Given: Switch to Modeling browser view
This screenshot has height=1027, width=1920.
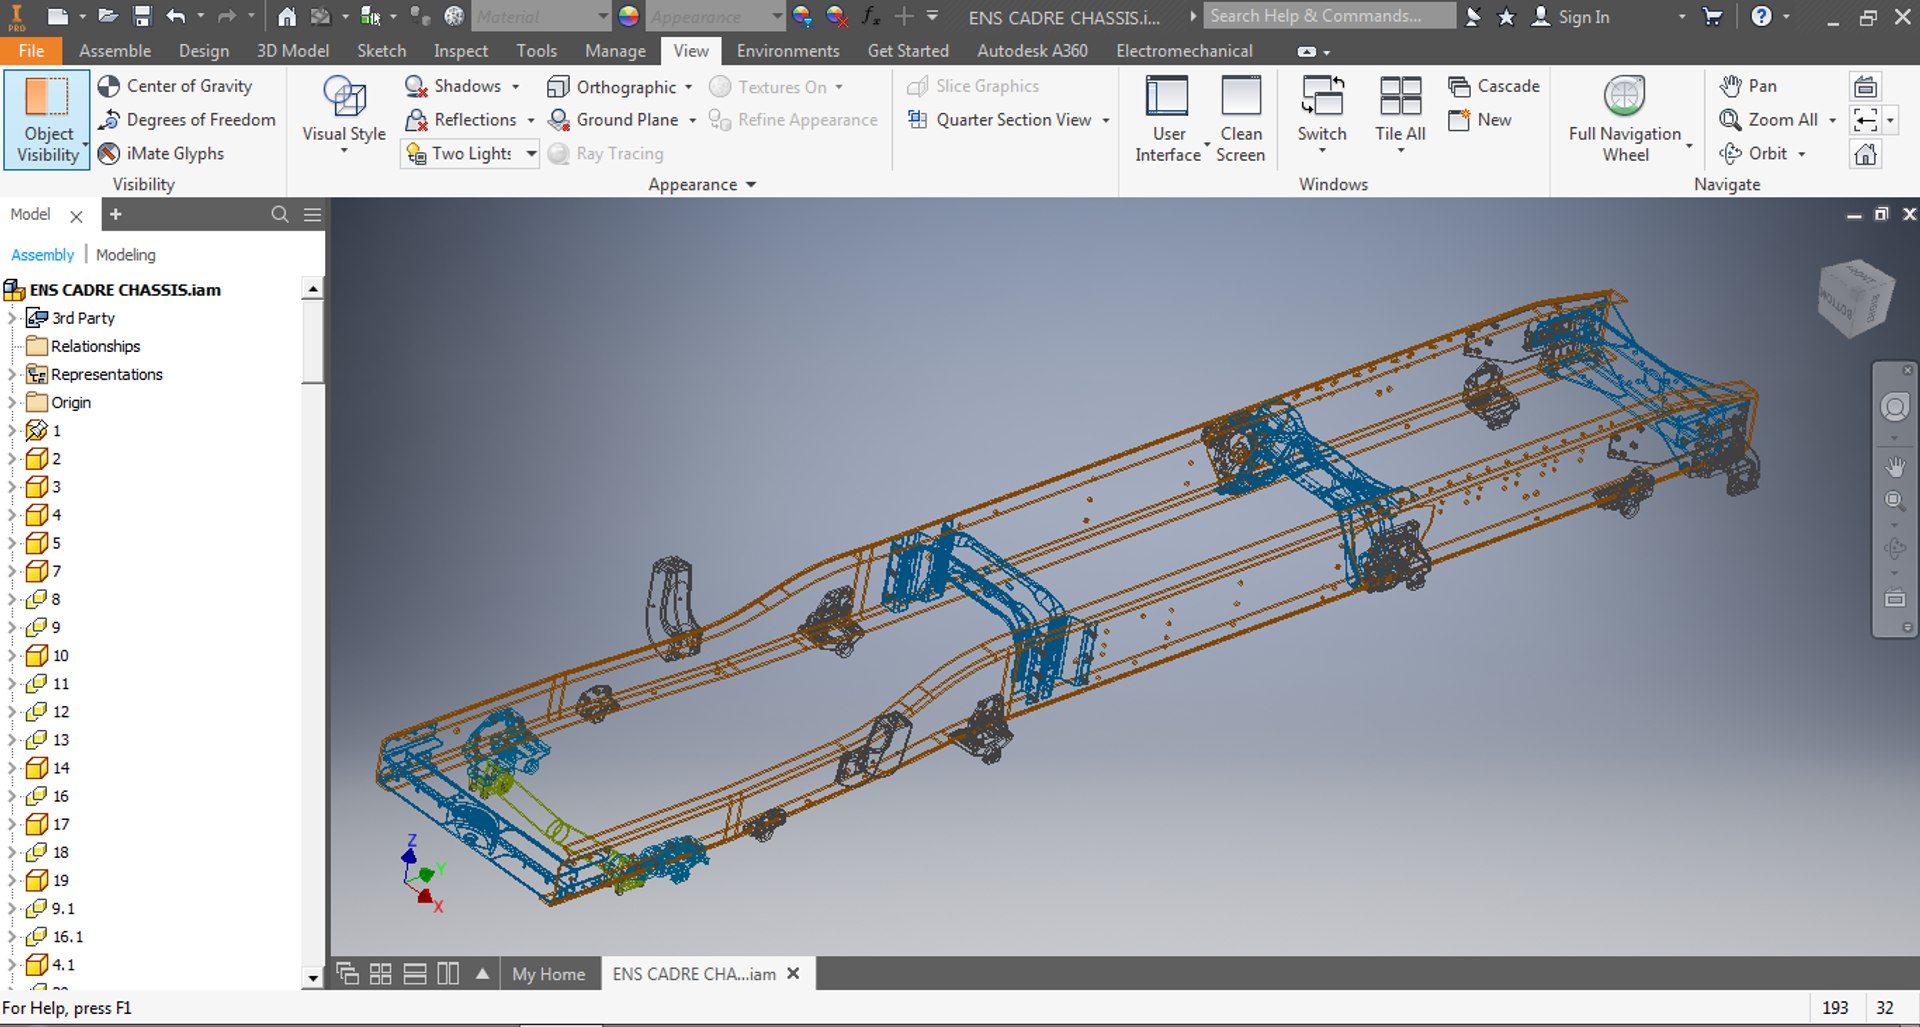Looking at the screenshot, I should coord(126,255).
